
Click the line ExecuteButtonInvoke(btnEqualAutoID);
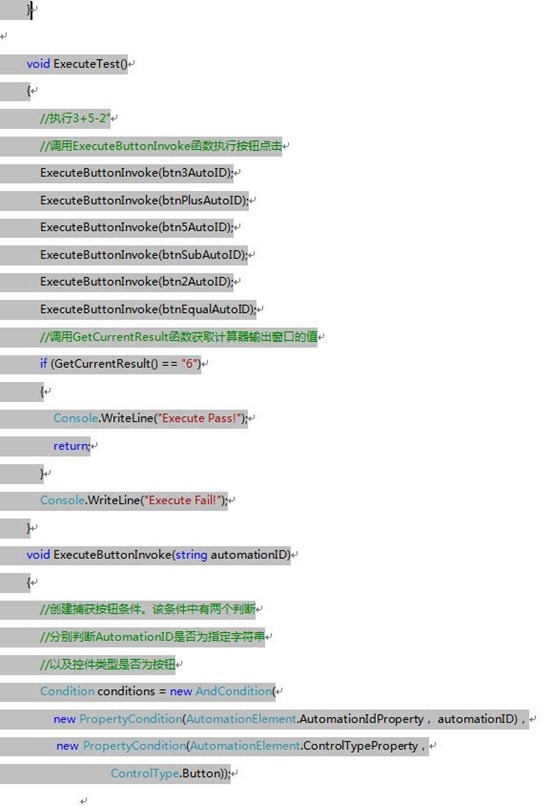[x=148, y=309]
